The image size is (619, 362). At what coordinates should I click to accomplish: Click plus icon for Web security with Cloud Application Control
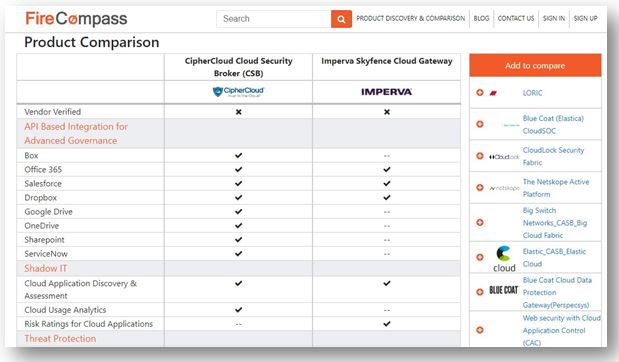coord(480,330)
